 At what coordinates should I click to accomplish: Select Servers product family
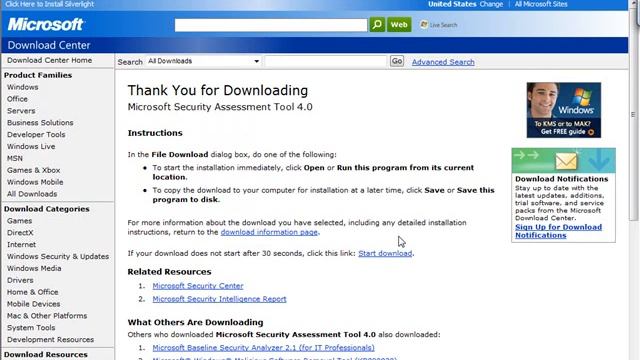(21, 111)
